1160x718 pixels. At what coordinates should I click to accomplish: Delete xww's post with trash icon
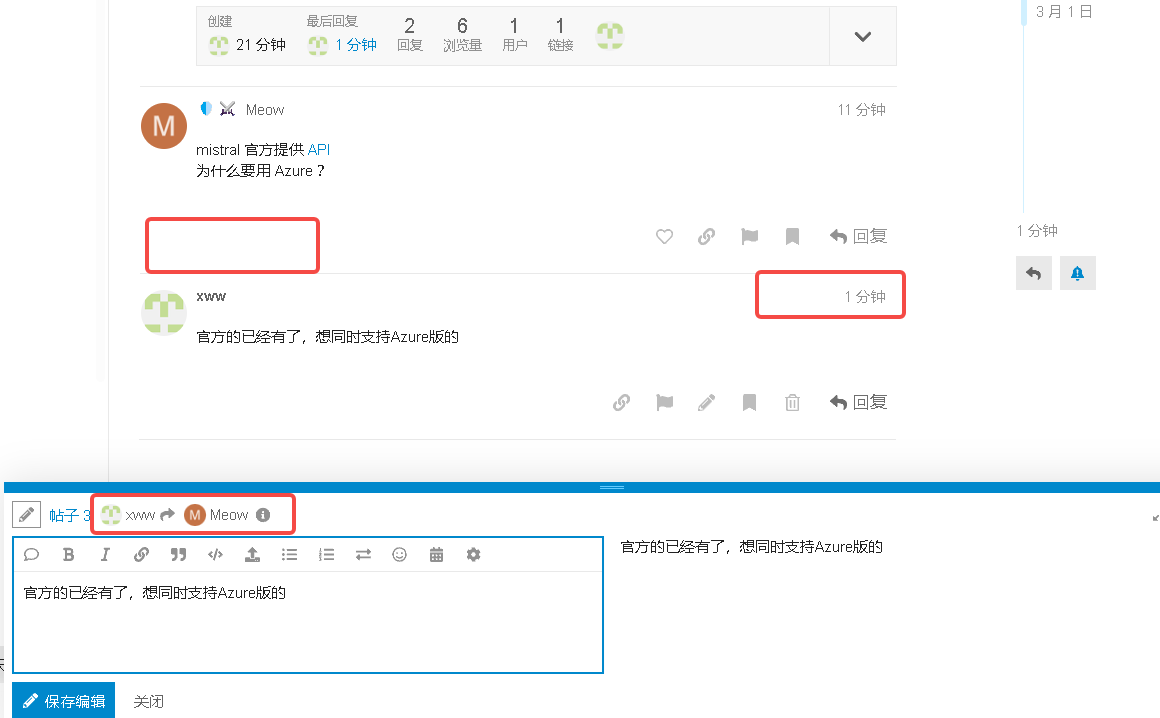(792, 402)
